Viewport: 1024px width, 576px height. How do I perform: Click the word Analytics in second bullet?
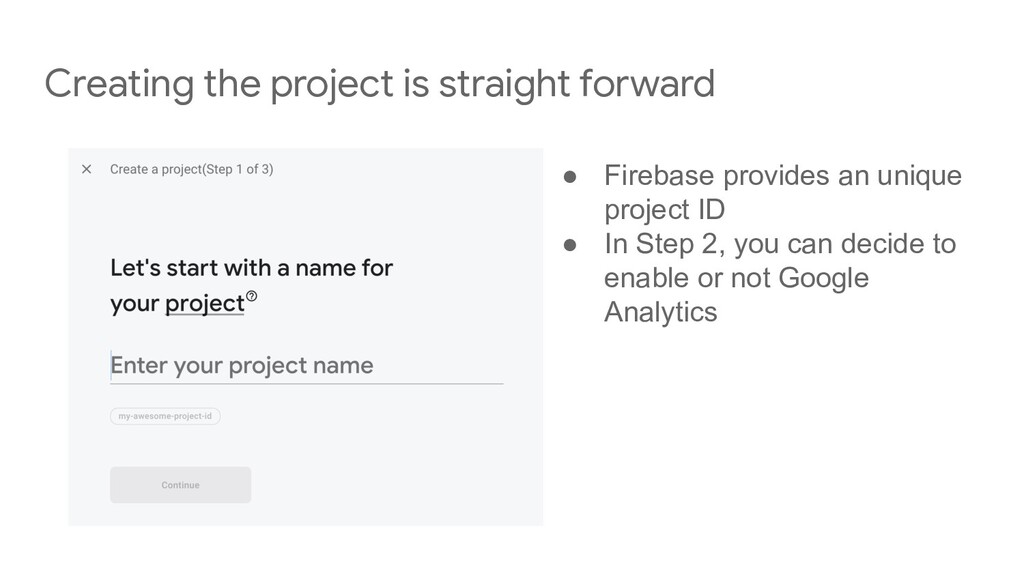[x=660, y=312]
